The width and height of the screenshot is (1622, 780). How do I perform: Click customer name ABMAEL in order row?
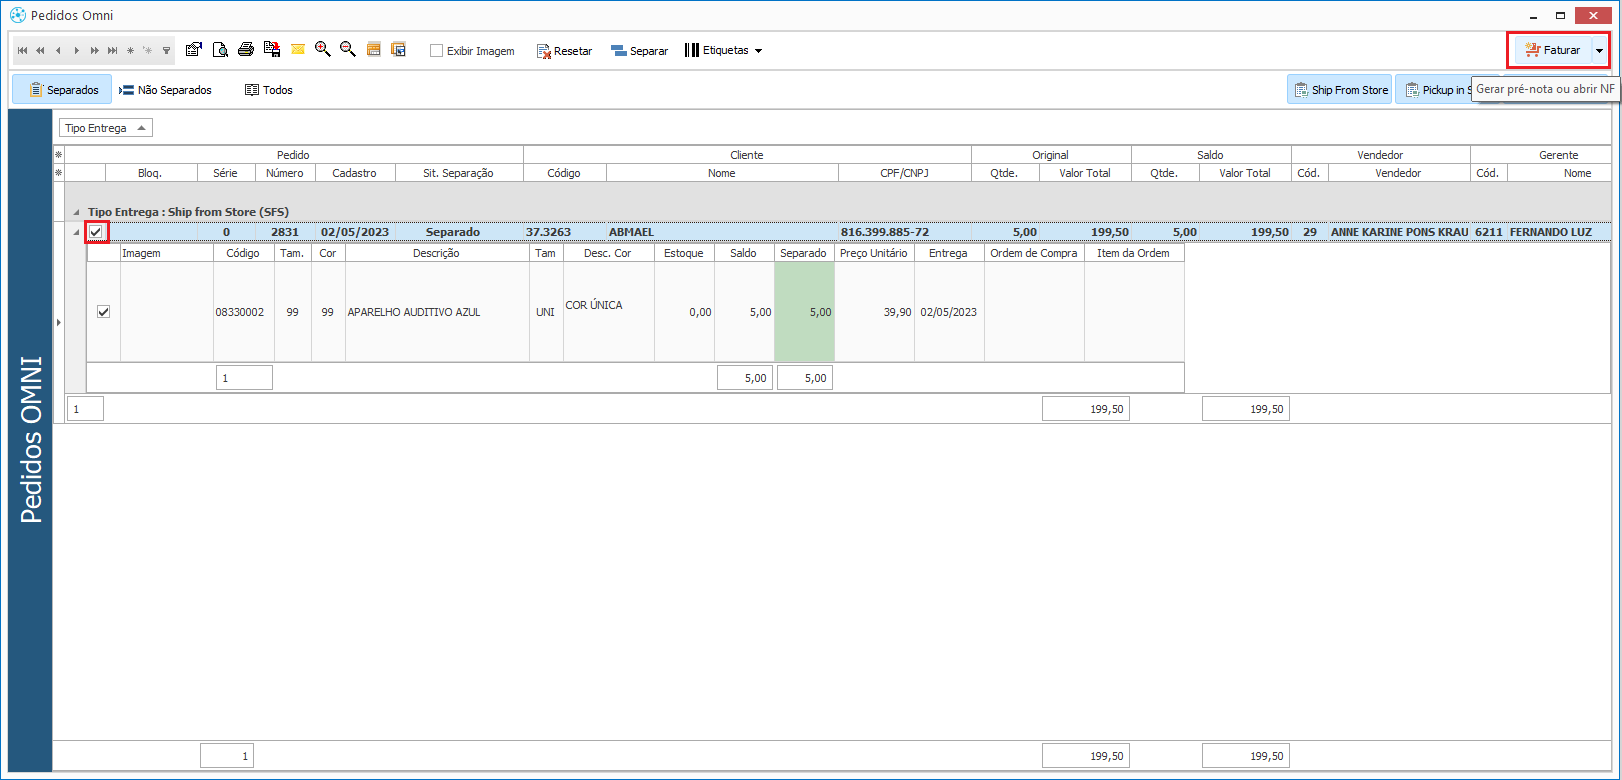tap(722, 232)
